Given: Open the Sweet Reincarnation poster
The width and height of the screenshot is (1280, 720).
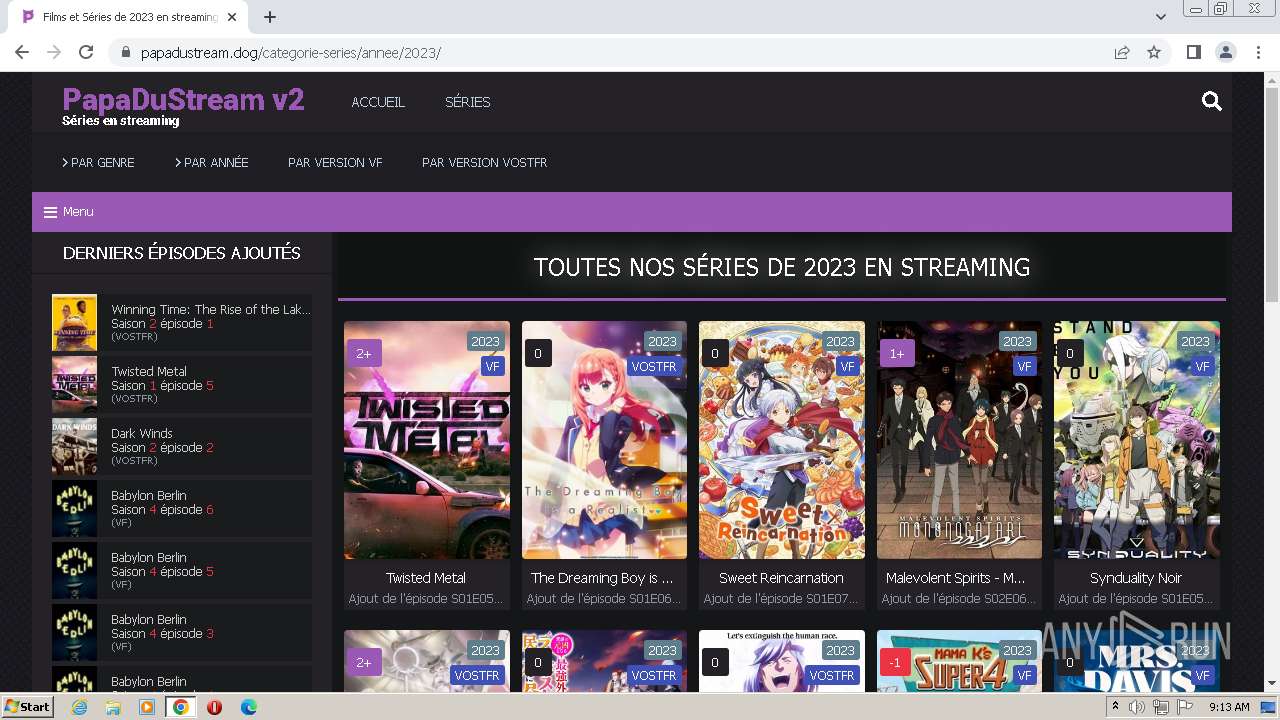Looking at the screenshot, I should [782, 439].
